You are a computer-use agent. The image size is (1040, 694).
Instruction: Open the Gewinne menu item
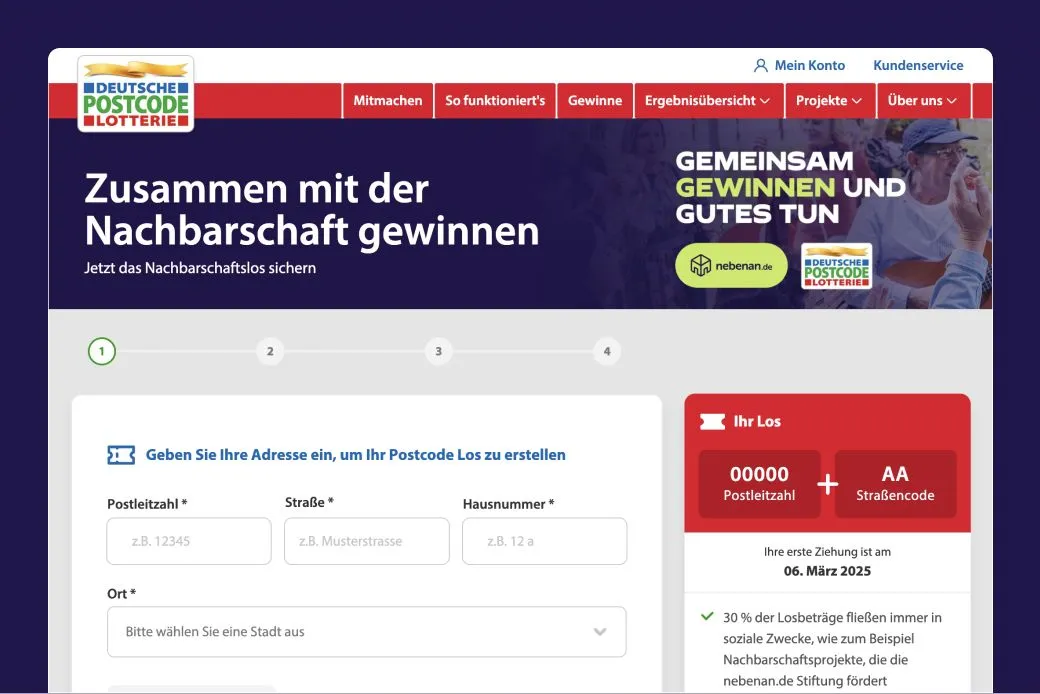coord(595,101)
